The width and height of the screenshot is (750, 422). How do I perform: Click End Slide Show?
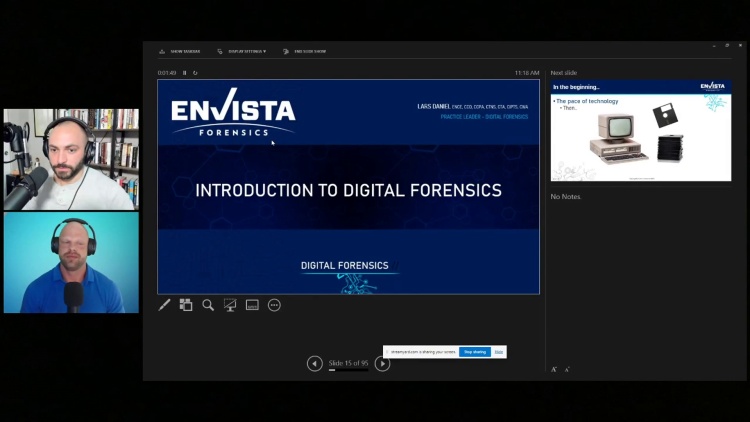[305, 51]
